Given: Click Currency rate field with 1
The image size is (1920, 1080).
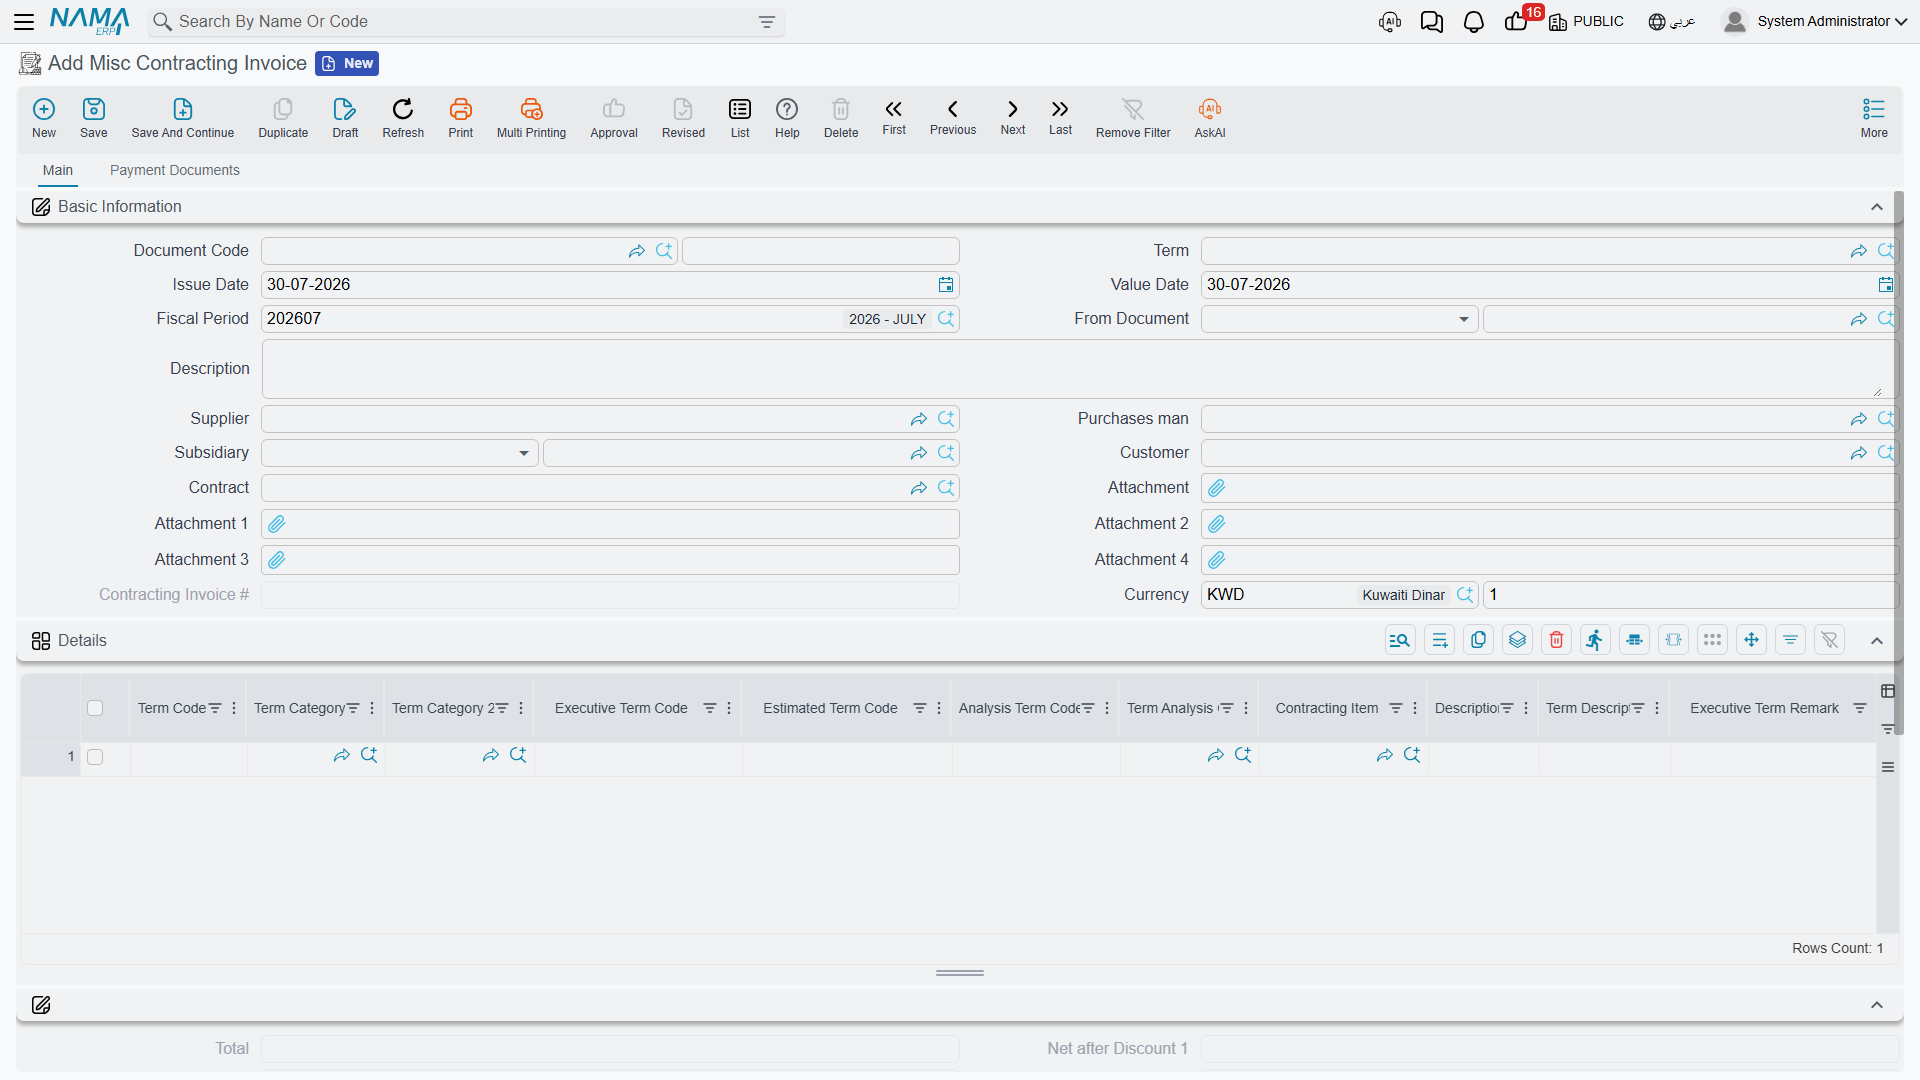Looking at the screenshot, I should 1689,595.
